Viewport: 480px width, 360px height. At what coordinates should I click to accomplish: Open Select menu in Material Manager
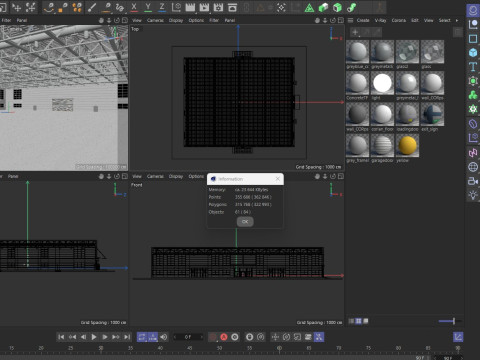pyautogui.click(x=444, y=20)
